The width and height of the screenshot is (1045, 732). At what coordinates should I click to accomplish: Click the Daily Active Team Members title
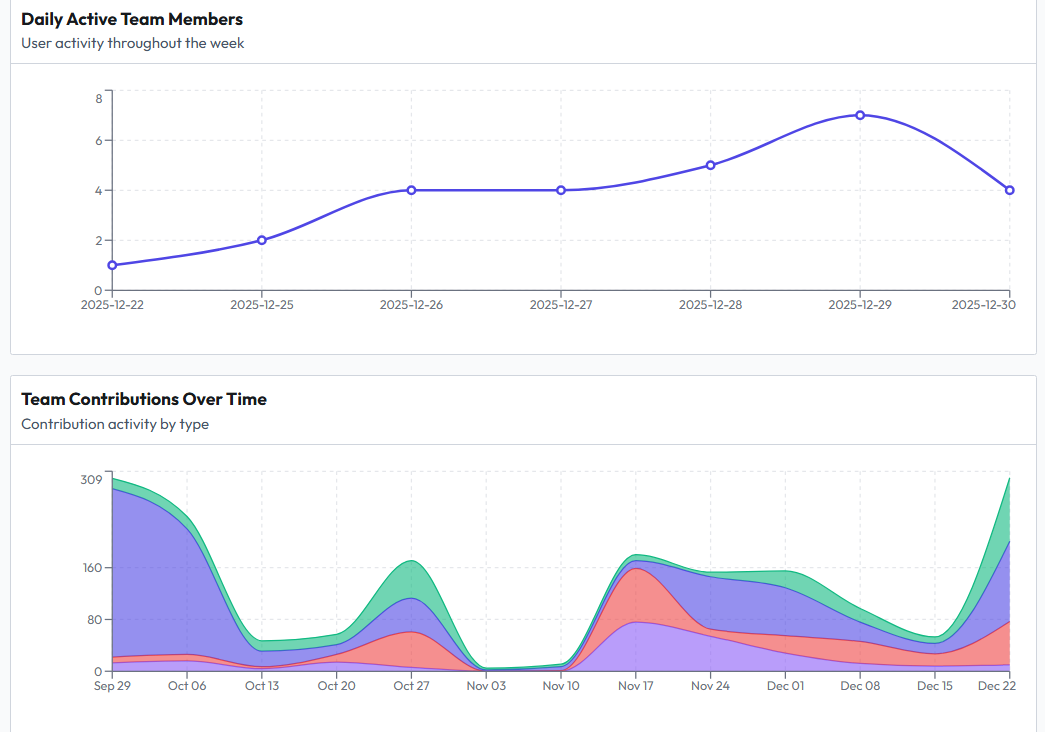[131, 19]
